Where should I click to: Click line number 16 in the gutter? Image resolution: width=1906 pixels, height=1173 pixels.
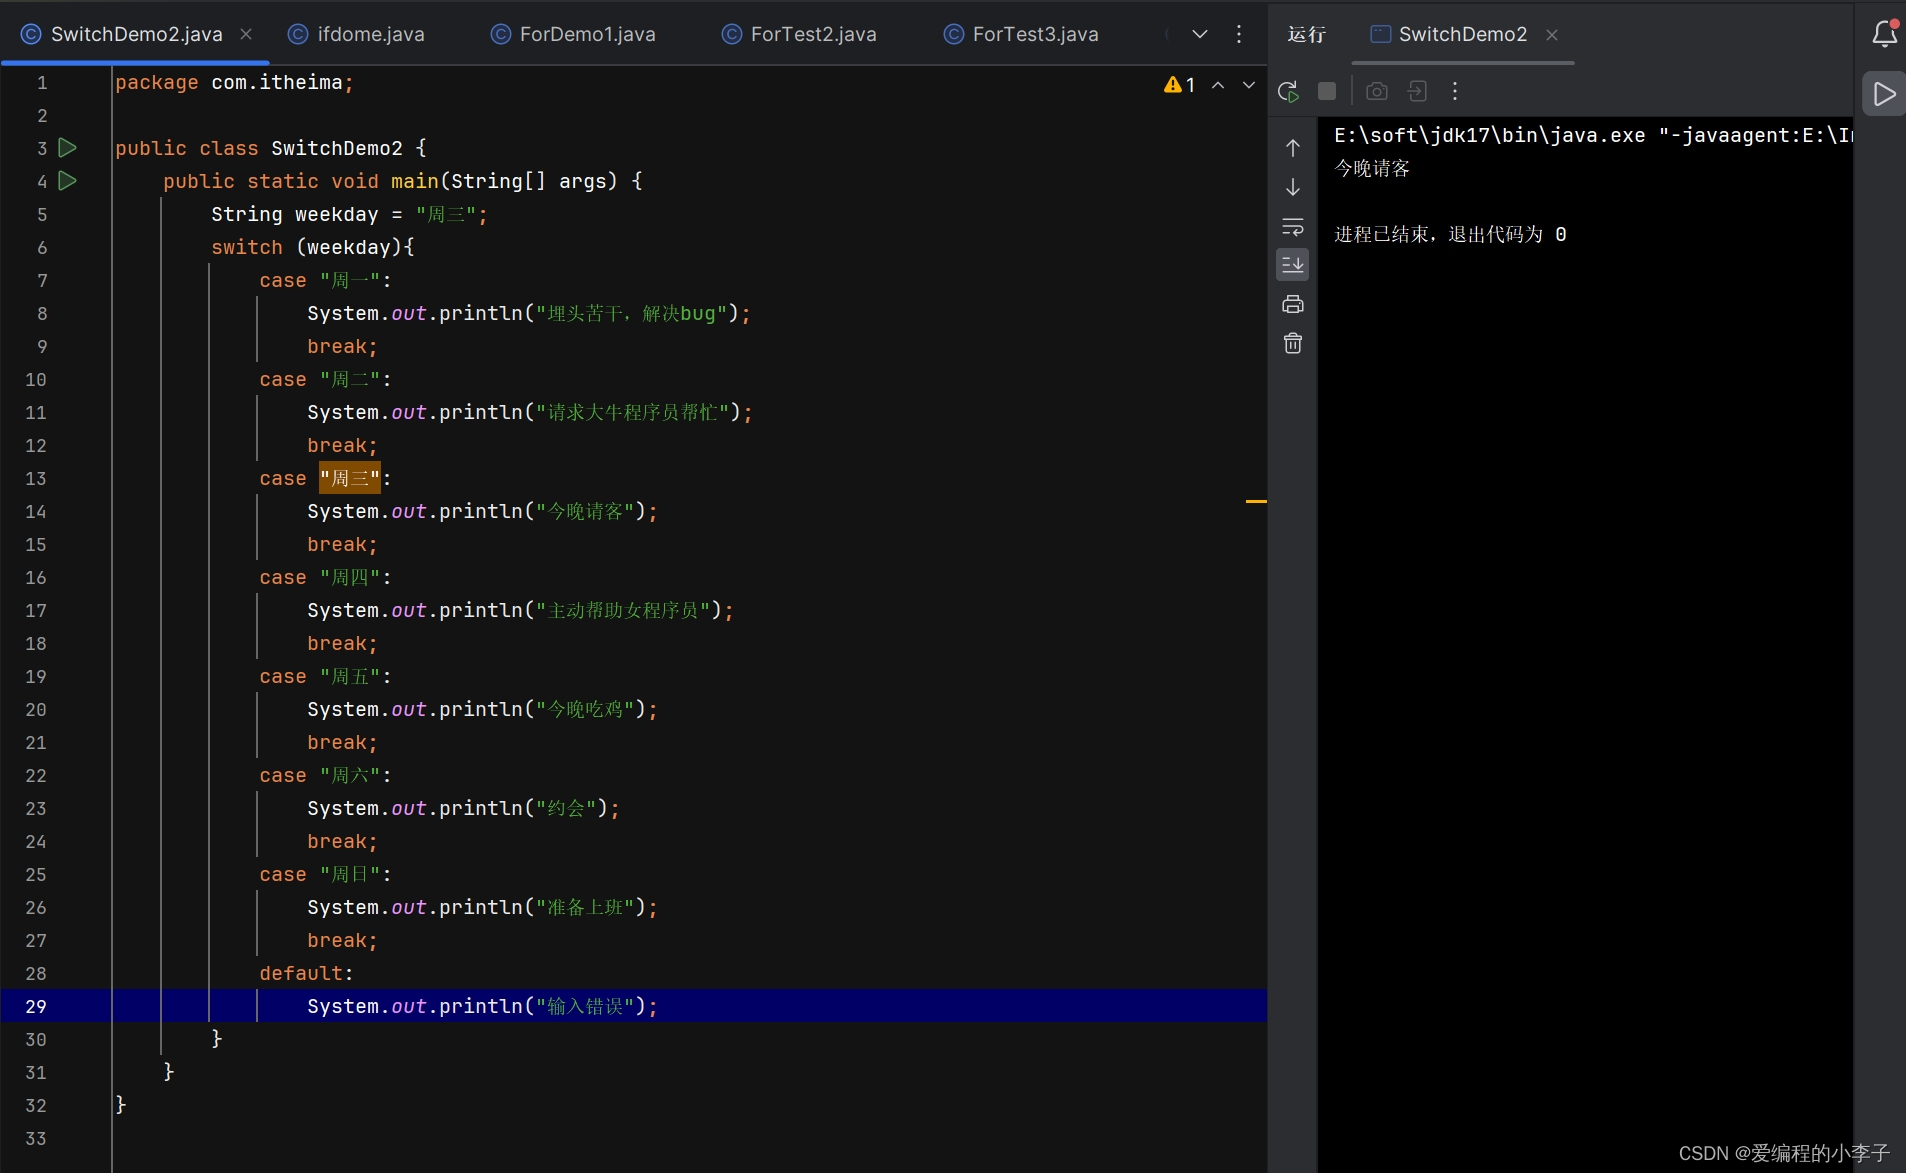pyautogui.click(x=36, y=577)
